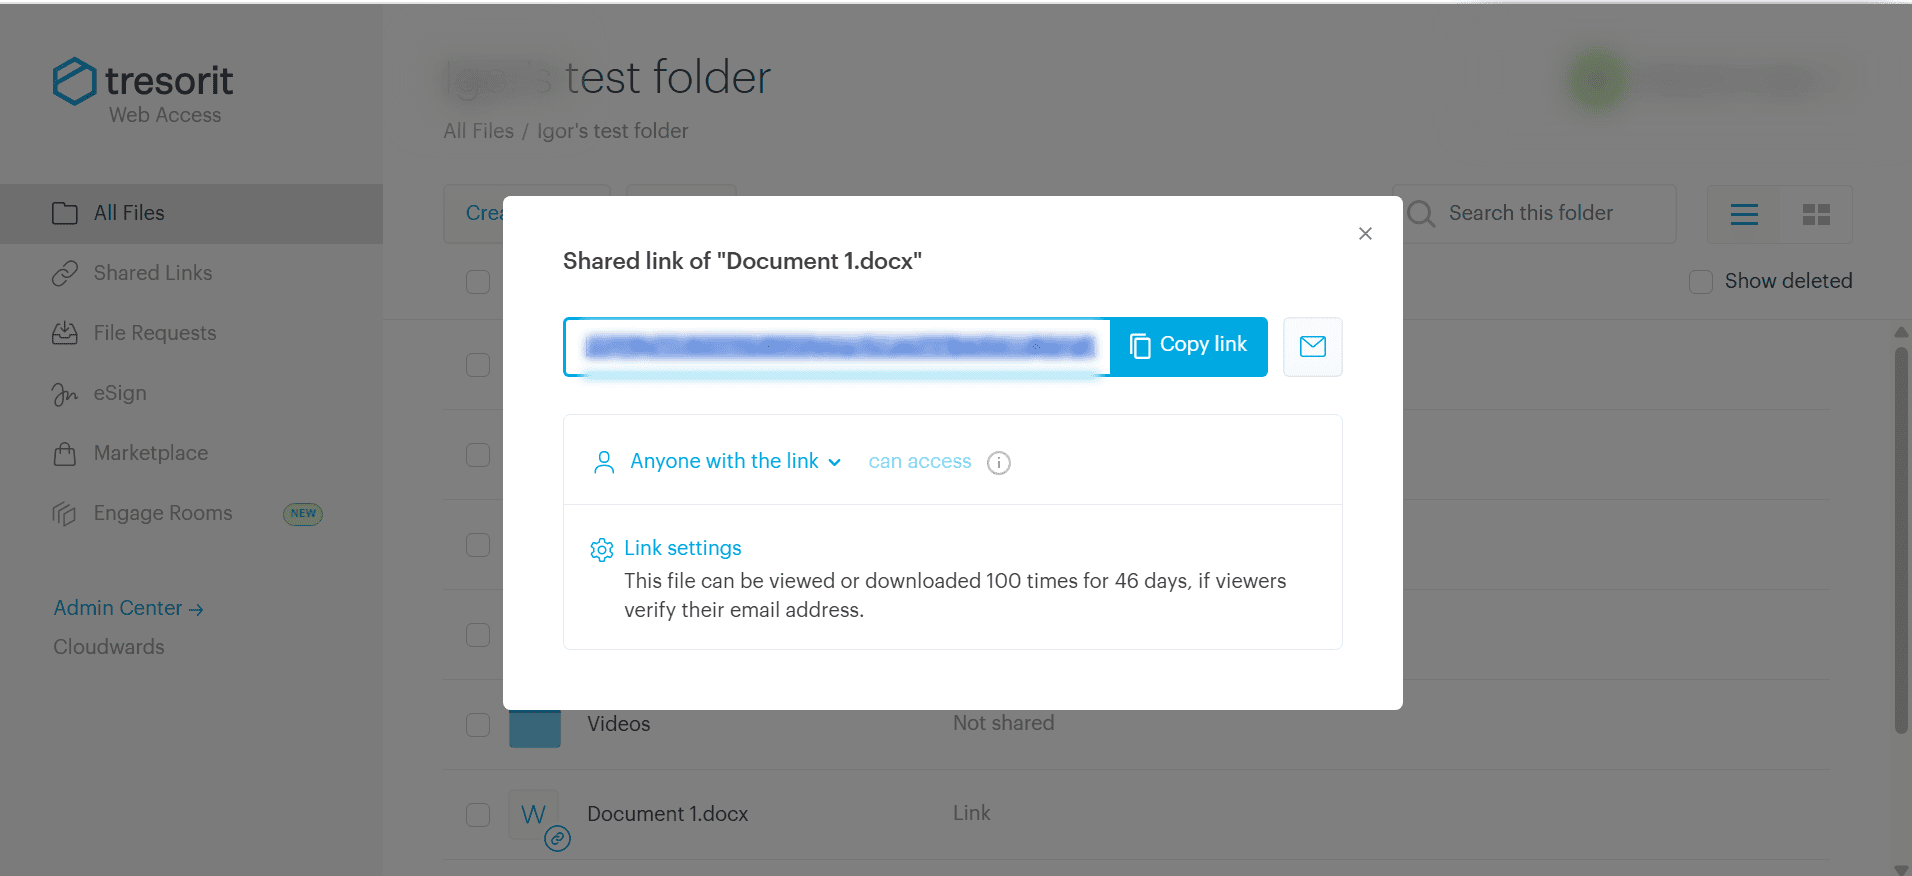Tick the checkbox for Videos folder
The width and height of the screenshot is (1912, 876).
[478, 725]
